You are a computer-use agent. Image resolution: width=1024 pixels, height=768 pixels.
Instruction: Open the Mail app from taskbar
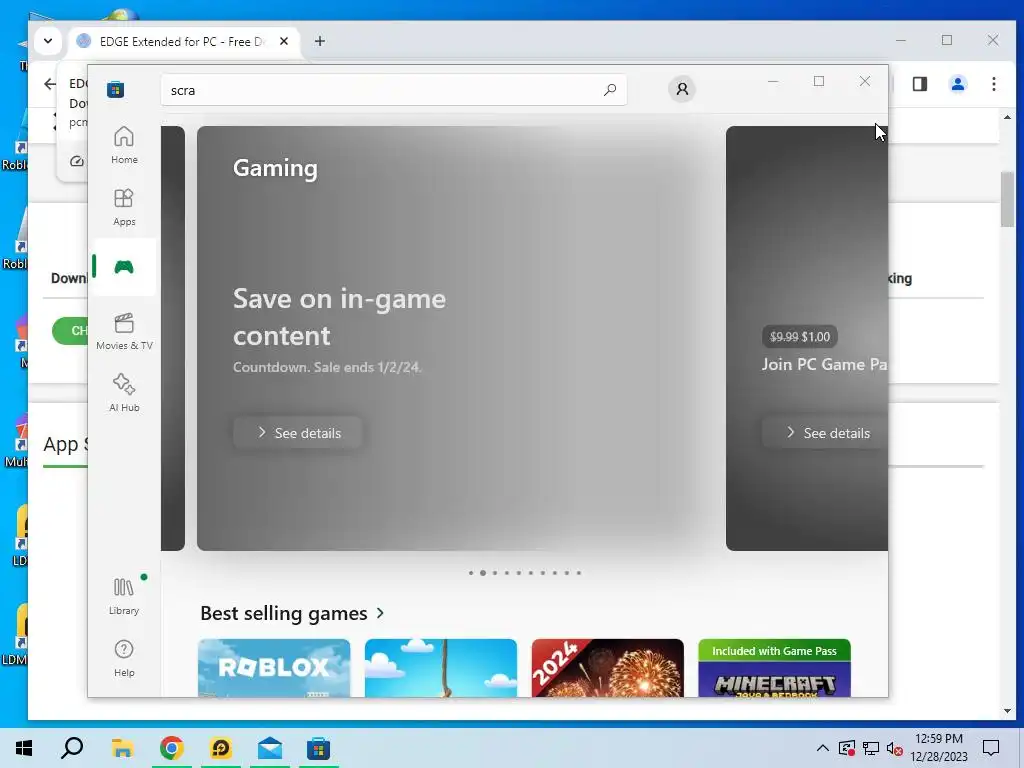(x=269, y=748)
